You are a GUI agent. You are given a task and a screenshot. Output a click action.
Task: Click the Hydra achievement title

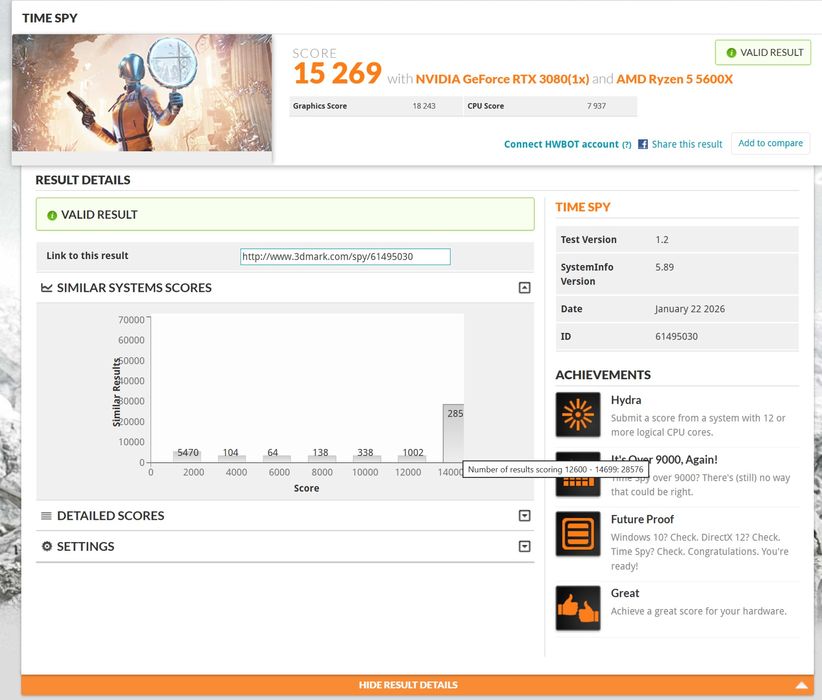[x=626, y=400]
